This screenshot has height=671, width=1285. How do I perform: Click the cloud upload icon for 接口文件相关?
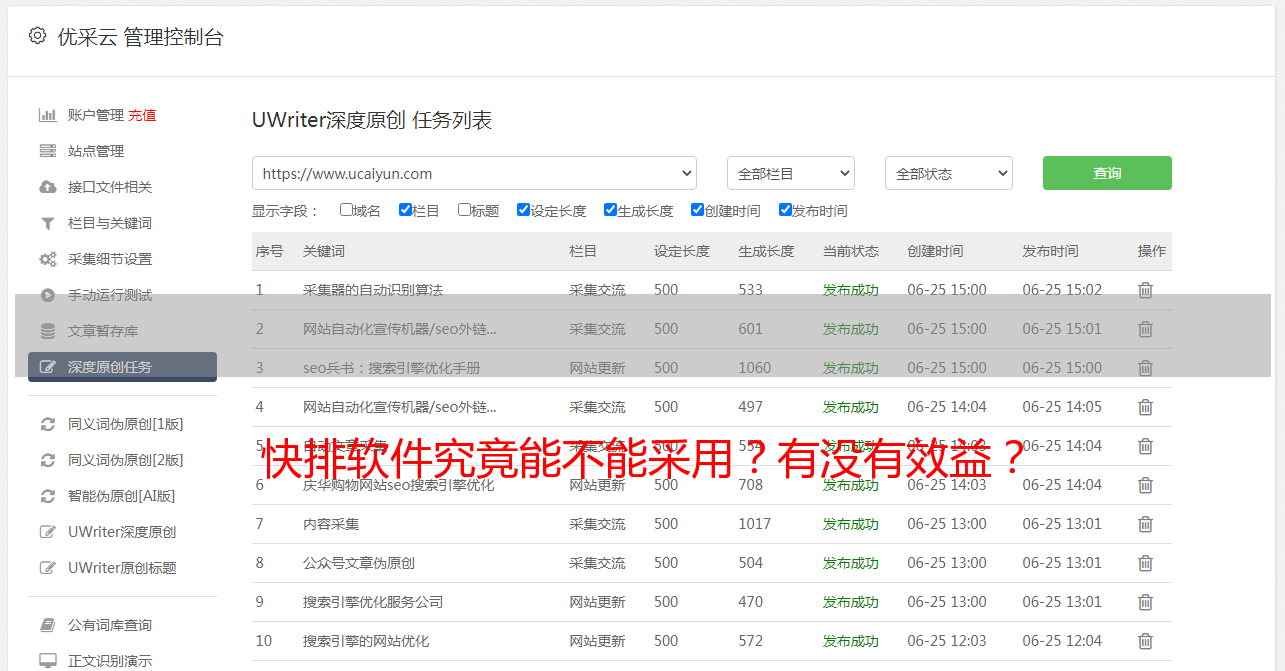(x=47, y=187)
